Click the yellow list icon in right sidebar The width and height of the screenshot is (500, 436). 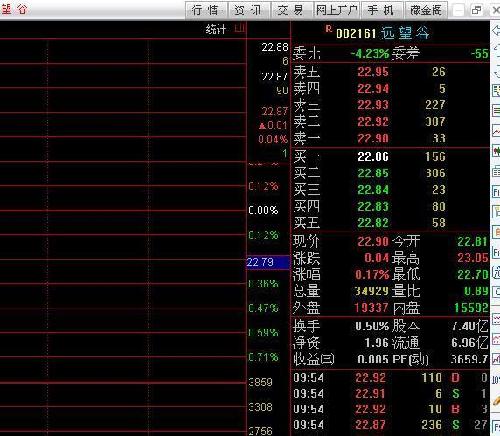pyautogui.click(x=496, y=91)
